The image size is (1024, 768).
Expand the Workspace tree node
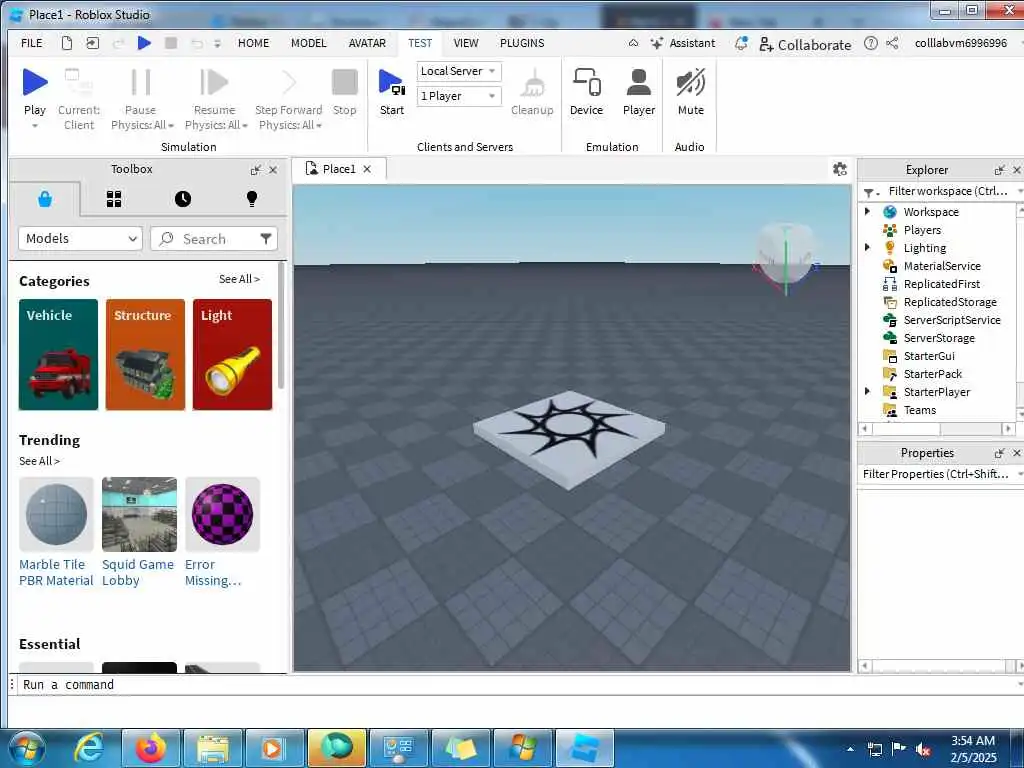point(867,211)
